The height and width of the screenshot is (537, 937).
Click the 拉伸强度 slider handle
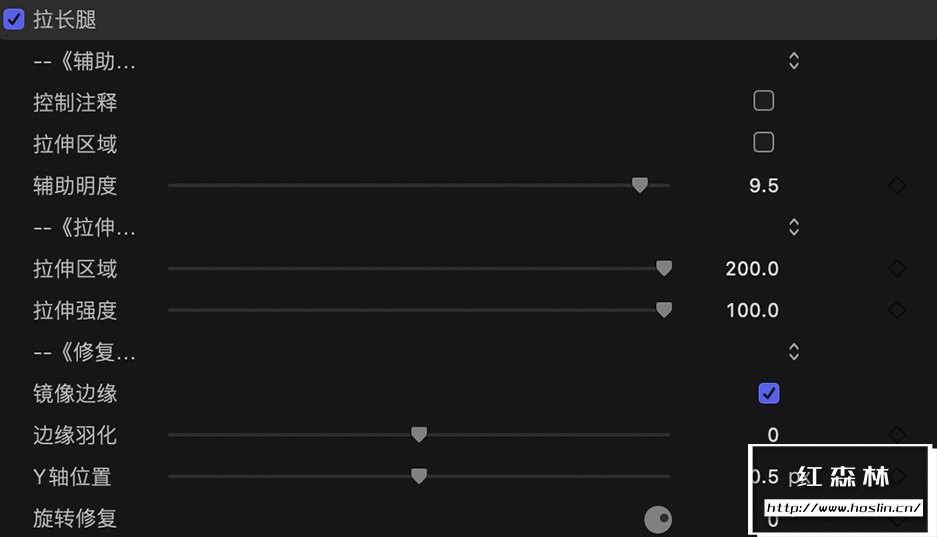[x=664, y=309]
